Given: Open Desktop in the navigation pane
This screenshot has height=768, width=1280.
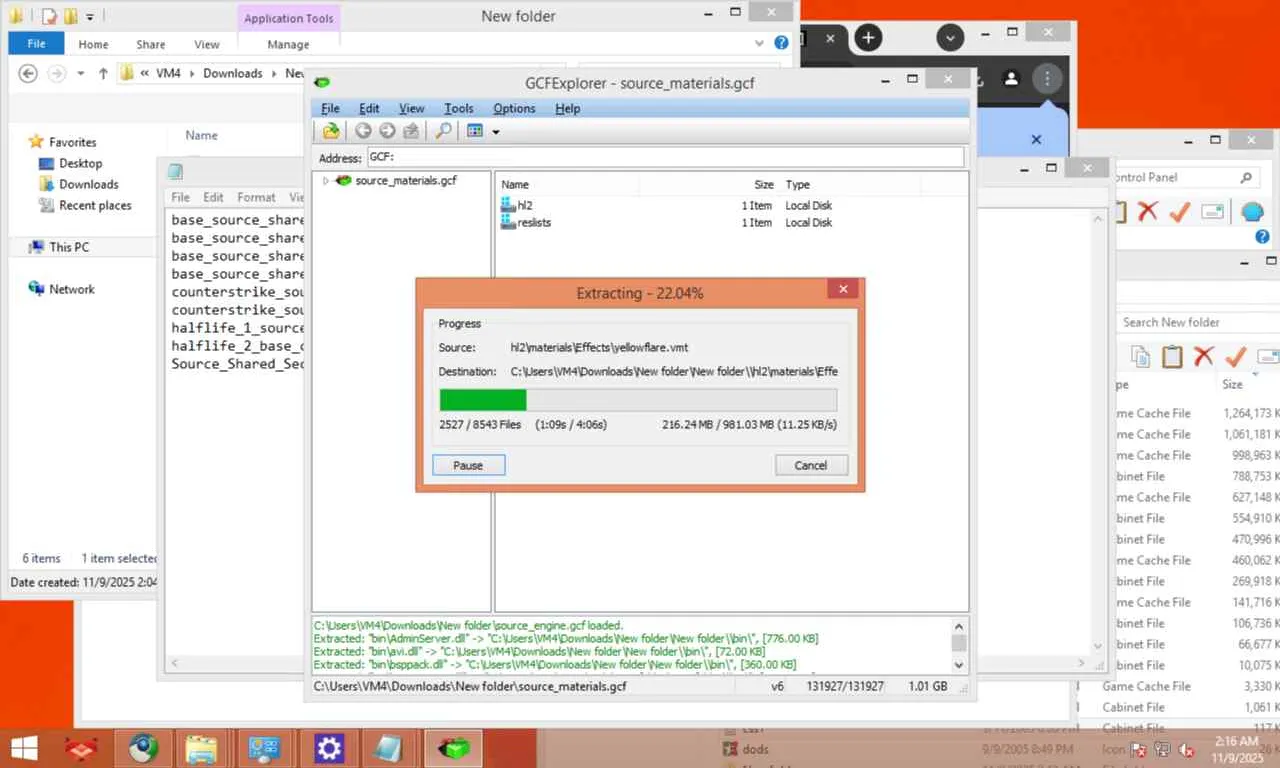Looking at the screenshot, I should (x=80, y=163).
